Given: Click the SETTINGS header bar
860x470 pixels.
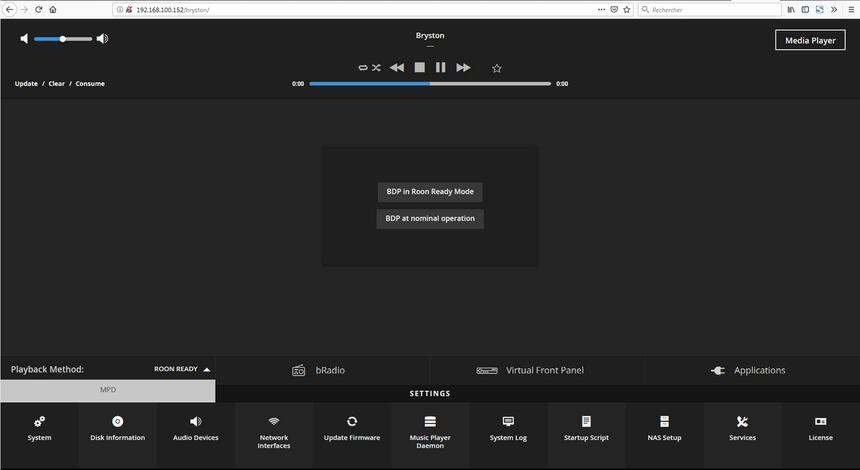Looking at the screenshot, I should pyautogui.click(x=430, y=393).
